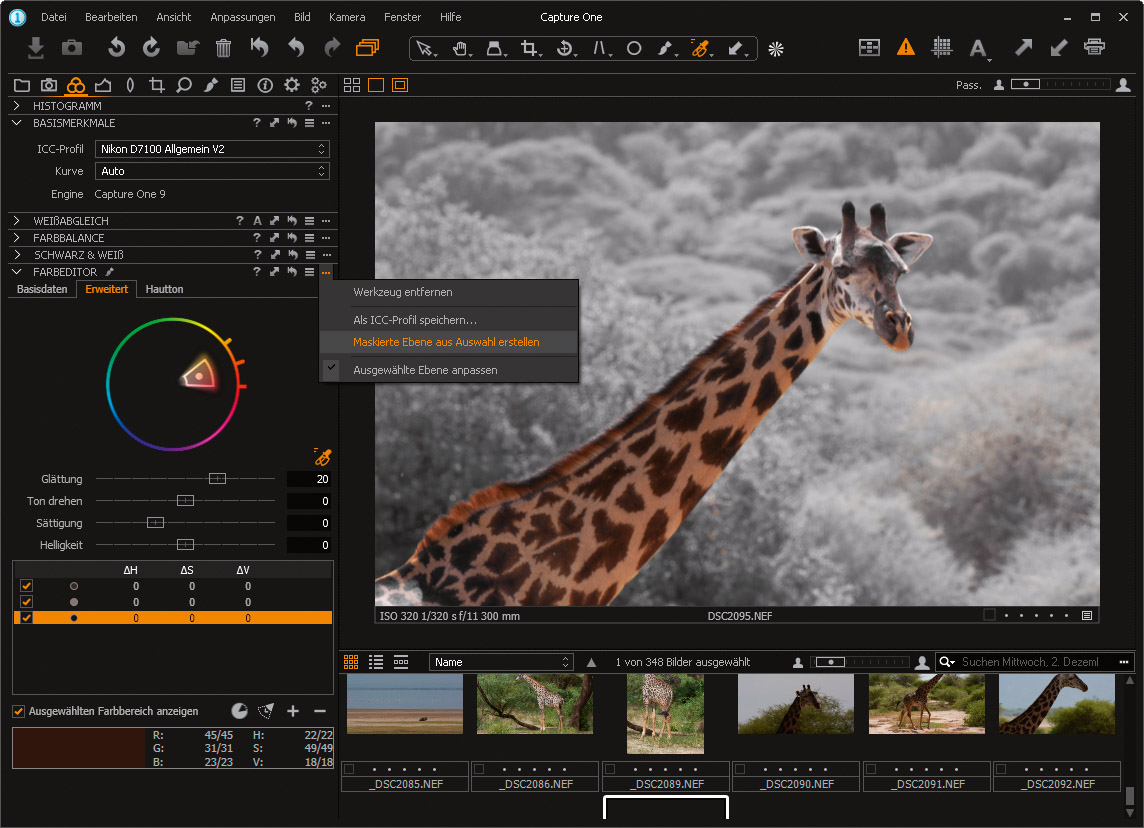
Task: Switch to the Hautton tab
Action: [x=164, y=289]
